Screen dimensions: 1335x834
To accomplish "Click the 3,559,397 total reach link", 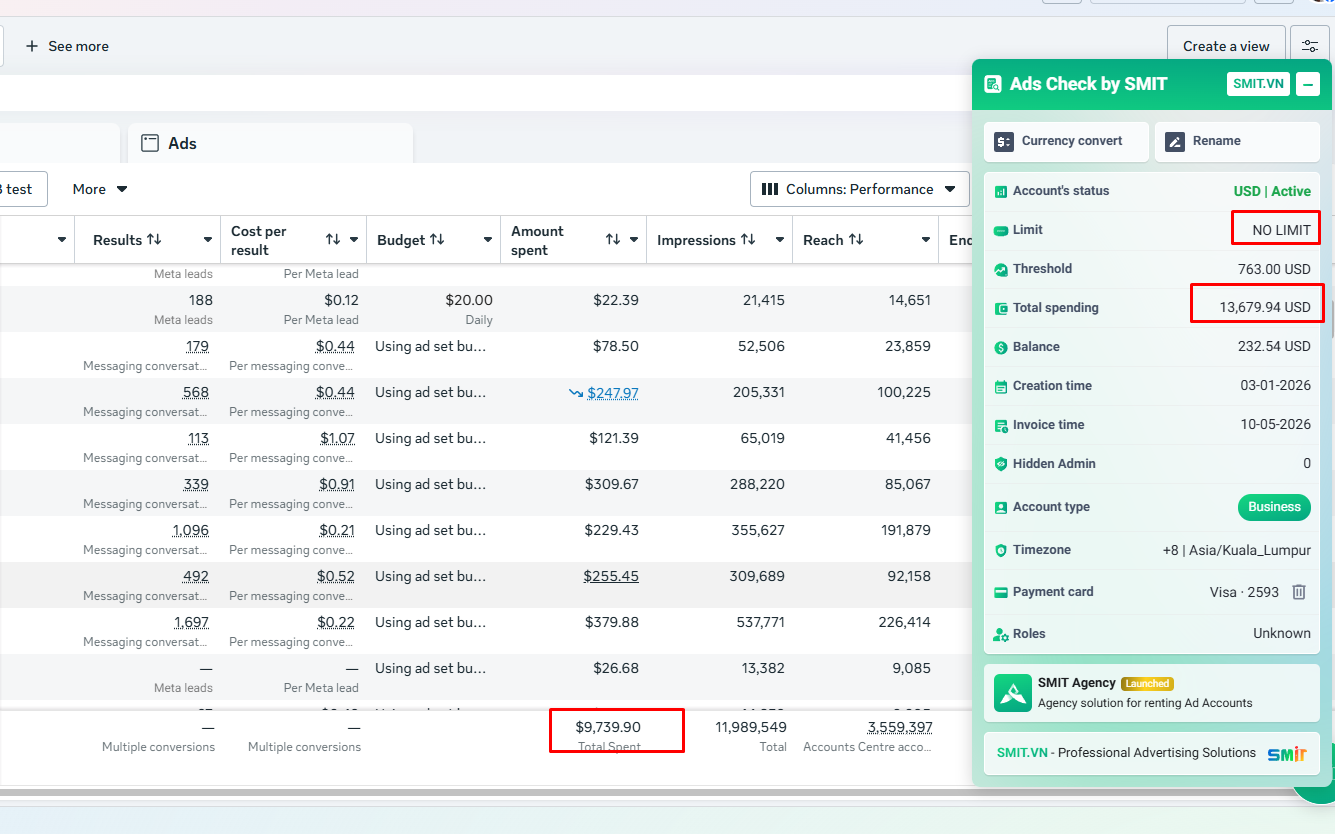I will pos(900,728).
